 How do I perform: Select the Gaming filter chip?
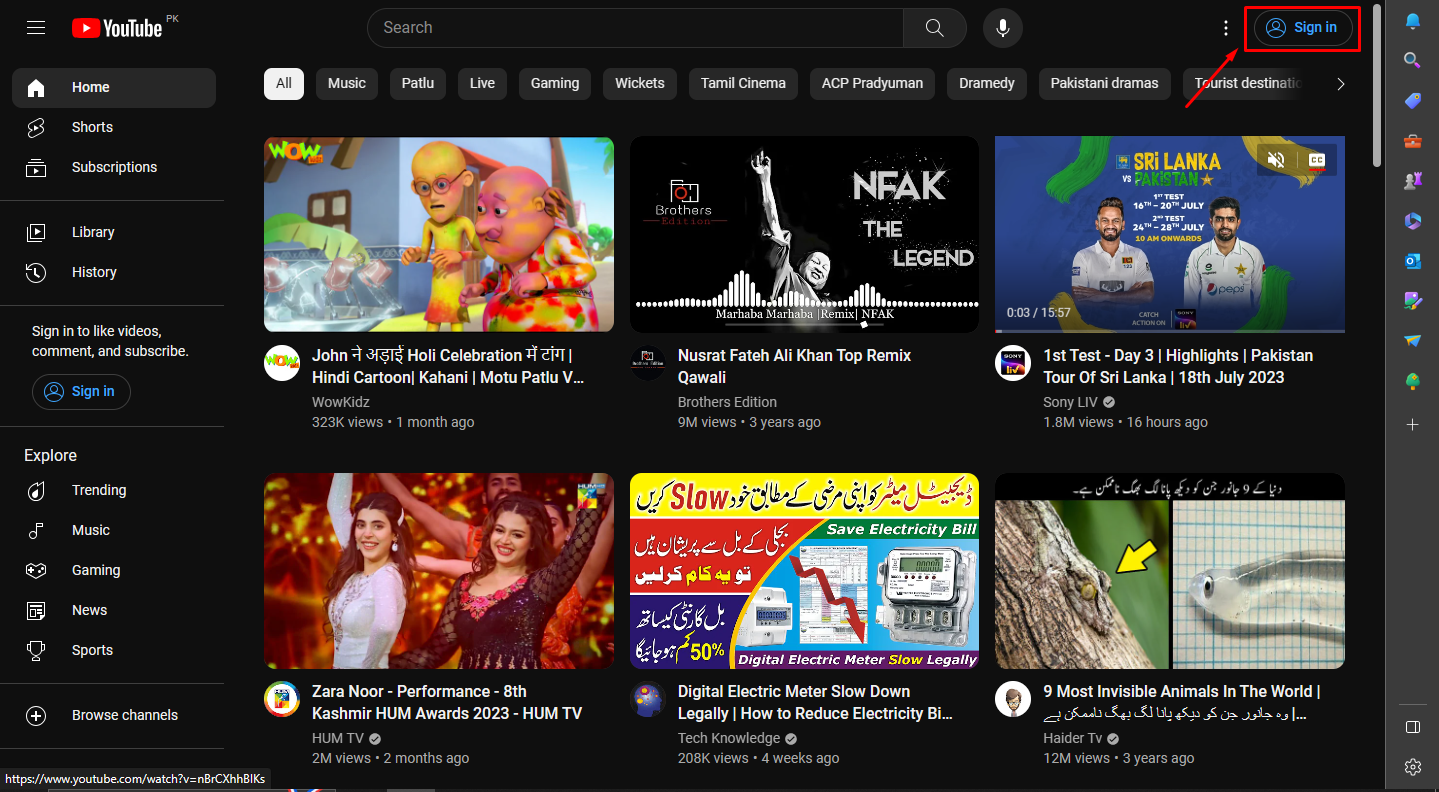(555, 83)
